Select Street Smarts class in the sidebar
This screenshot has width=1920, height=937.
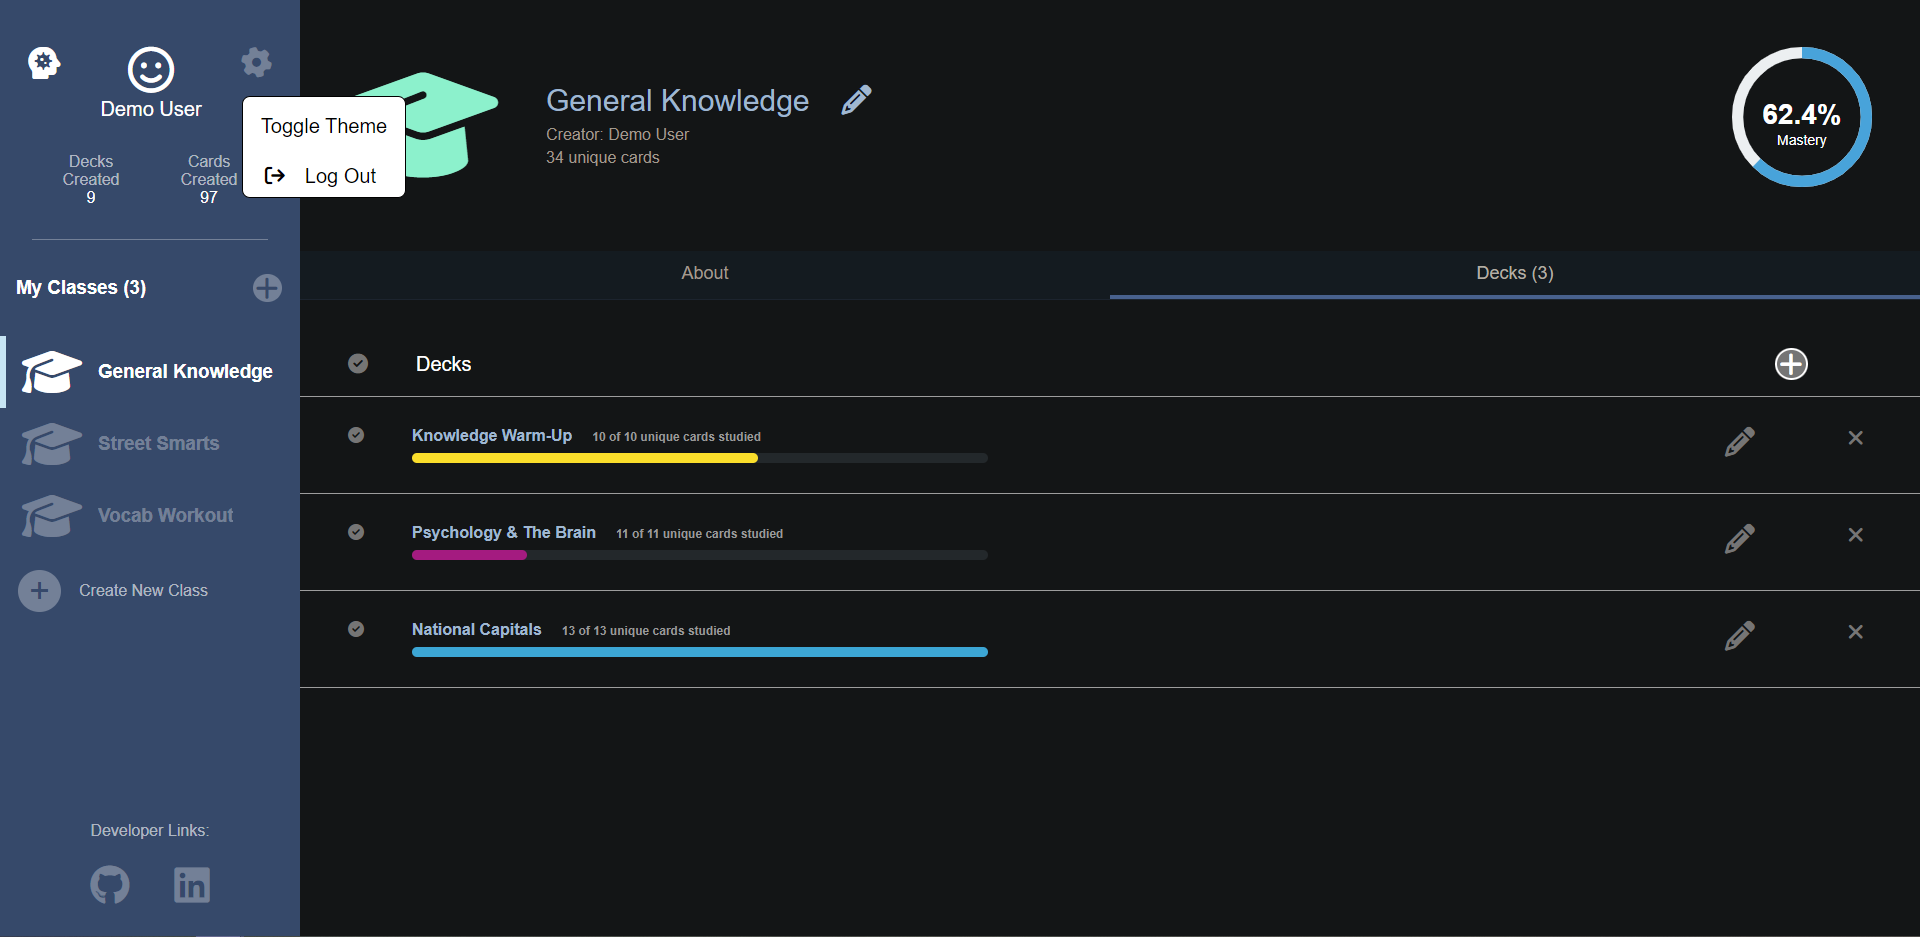coord(158,443)
